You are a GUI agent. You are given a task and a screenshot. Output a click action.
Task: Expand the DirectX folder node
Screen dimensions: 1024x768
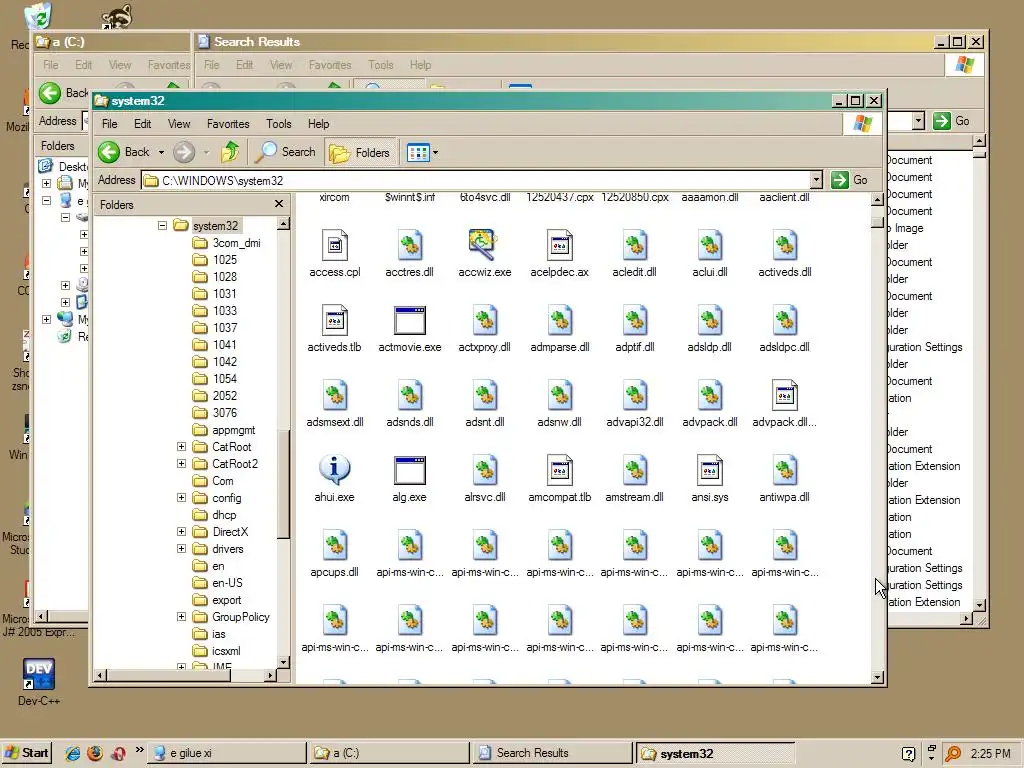pyautogui.click(x=182, y=532)
